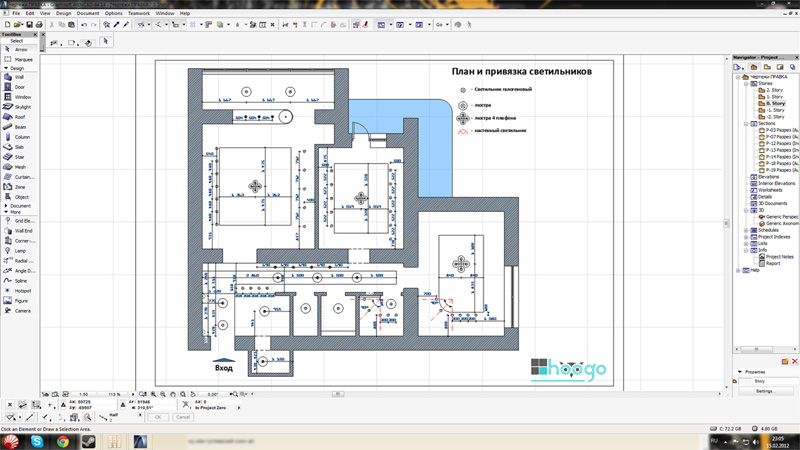Expand the Document section in Toolbox
Image resolution: width=800 pixels, height=450 pixels.
pyautogui.click(x=6, y=206)
